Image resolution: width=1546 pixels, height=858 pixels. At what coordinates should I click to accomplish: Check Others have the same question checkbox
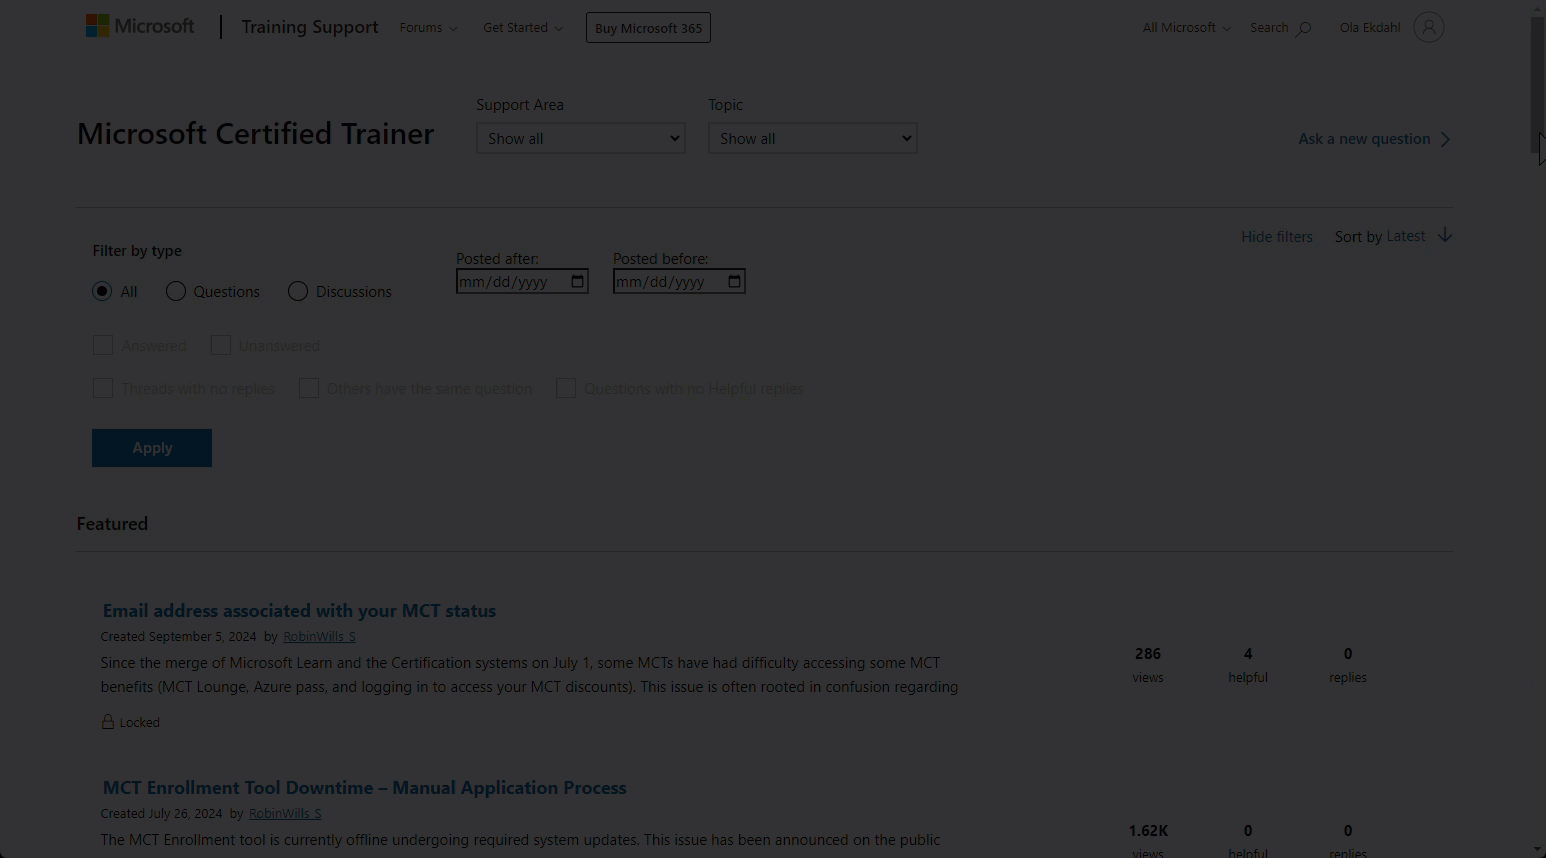point(309,388)
